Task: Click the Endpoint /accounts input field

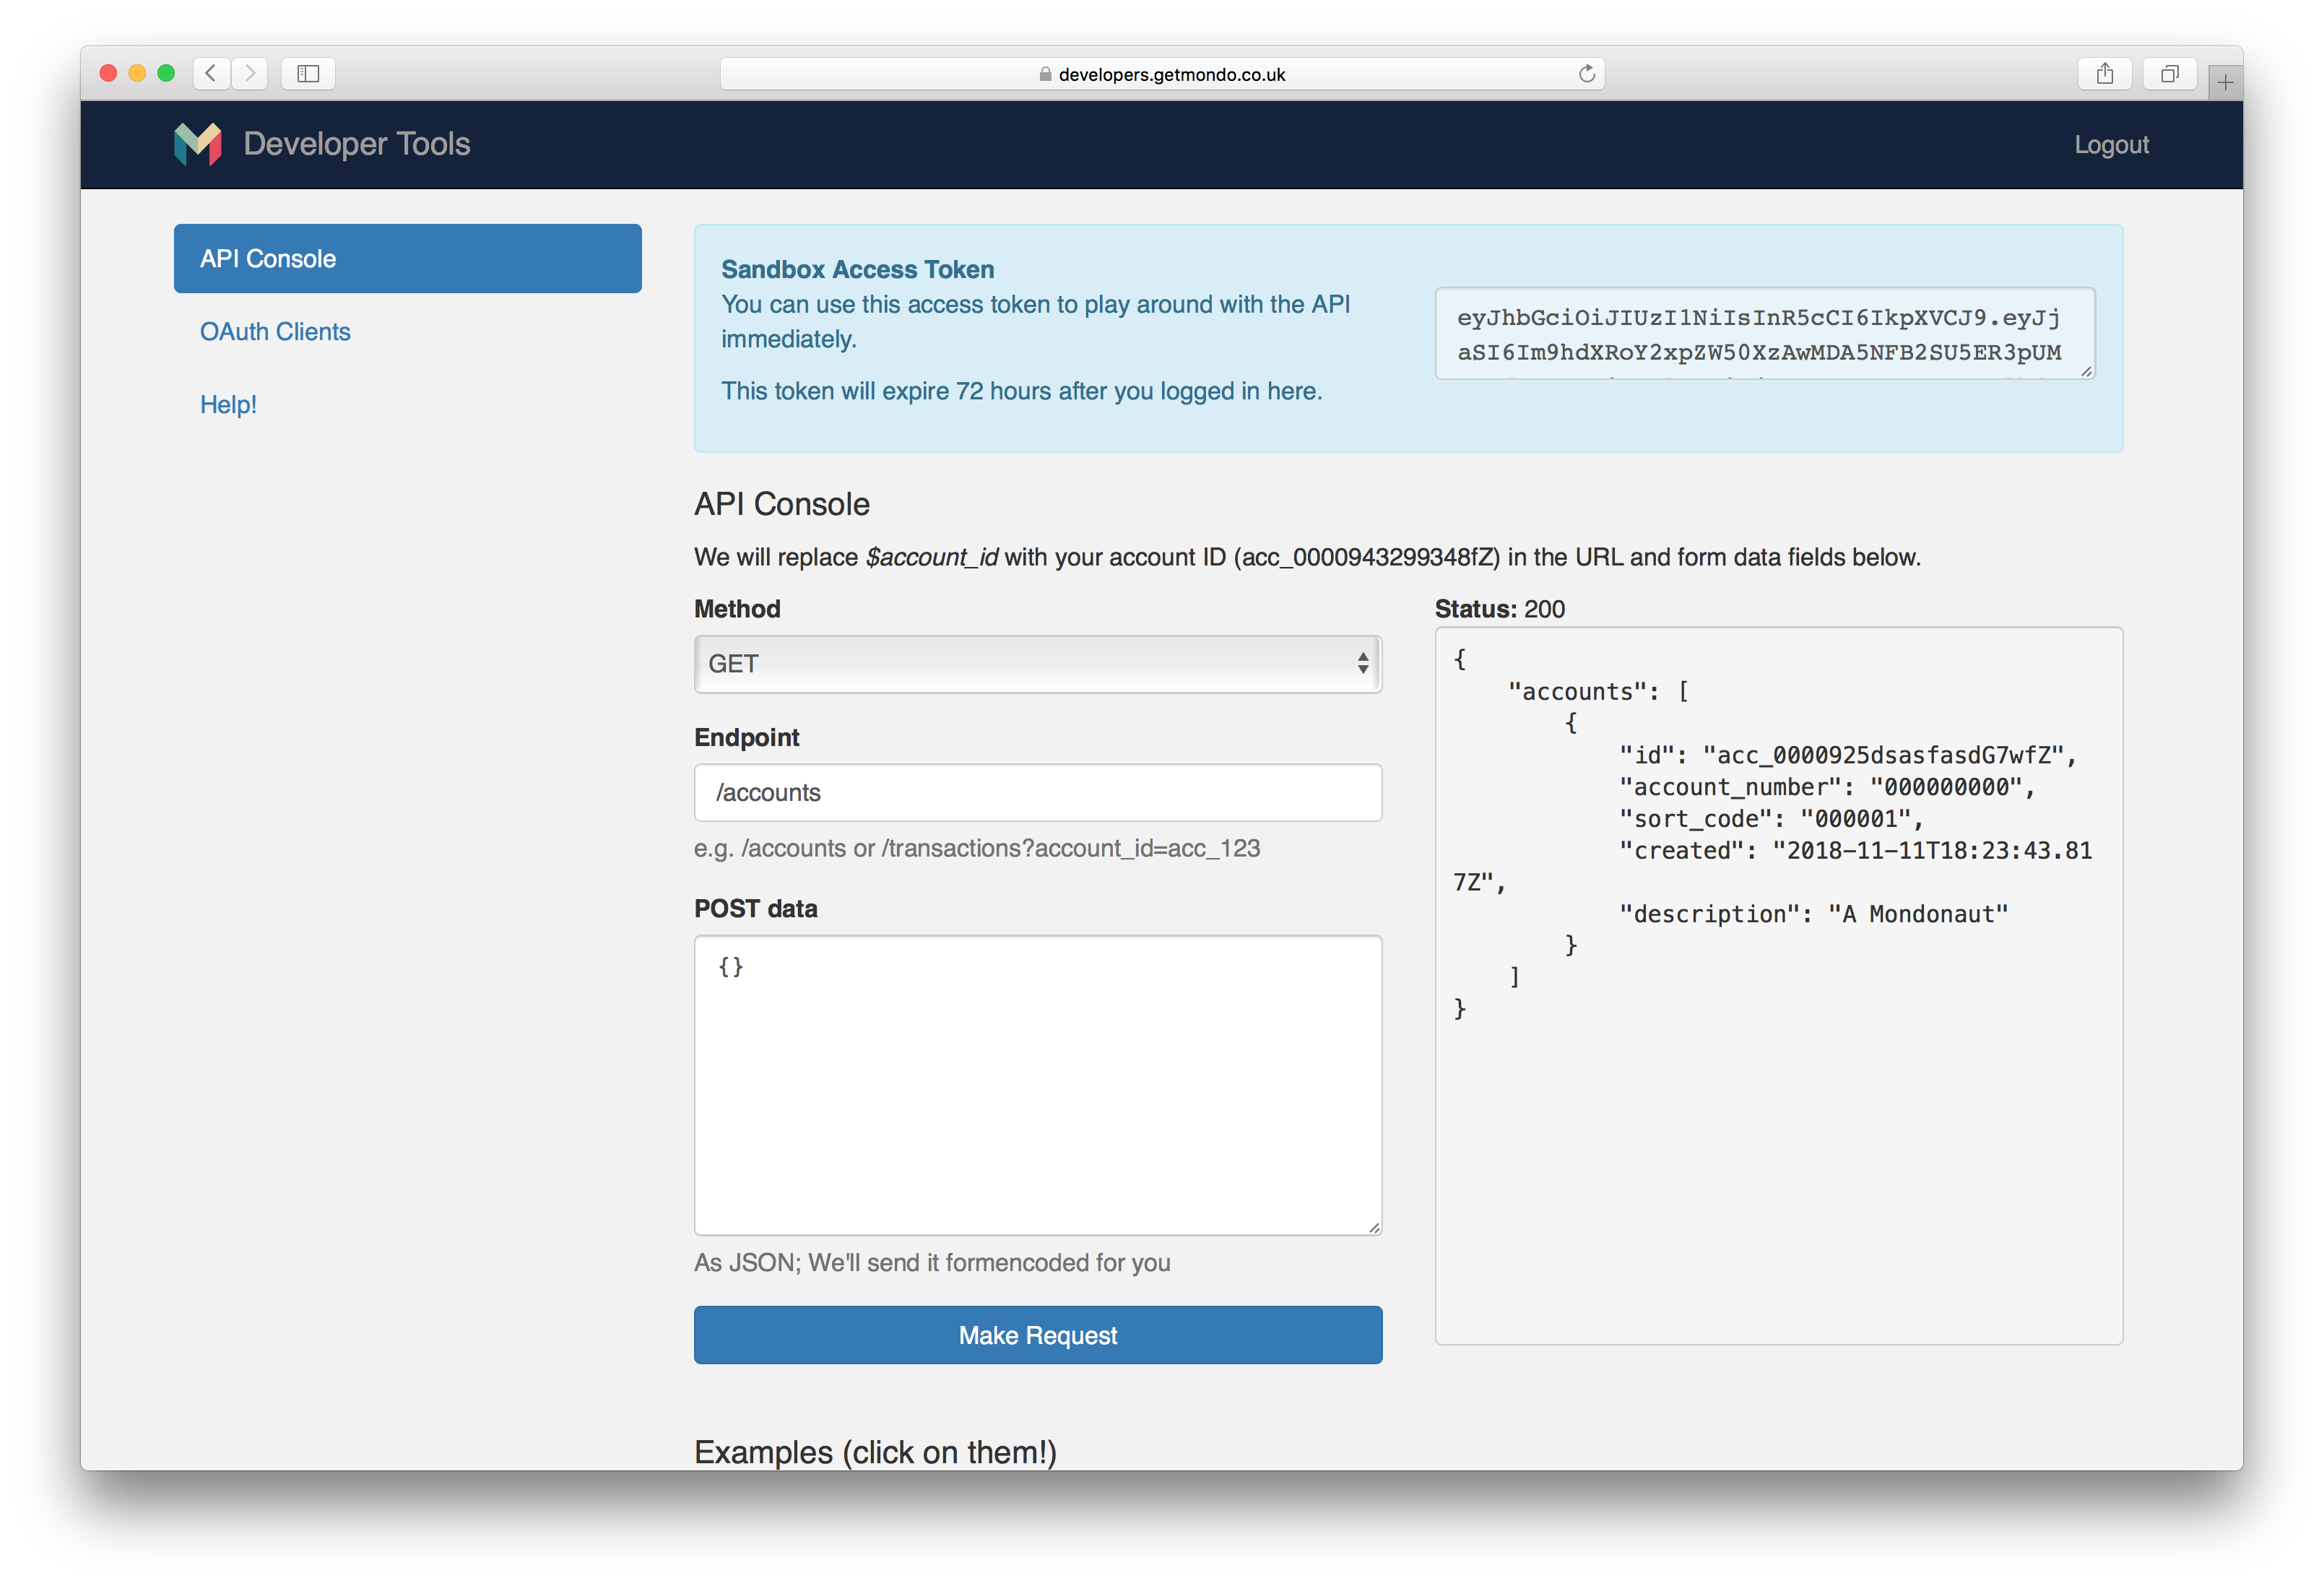Action: (x=1037, y=792)
